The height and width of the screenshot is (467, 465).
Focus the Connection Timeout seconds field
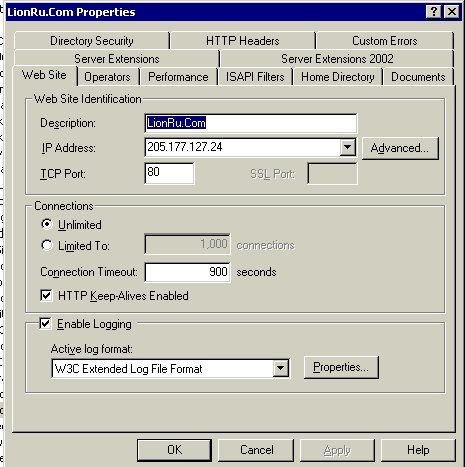(x=187, y=272)
